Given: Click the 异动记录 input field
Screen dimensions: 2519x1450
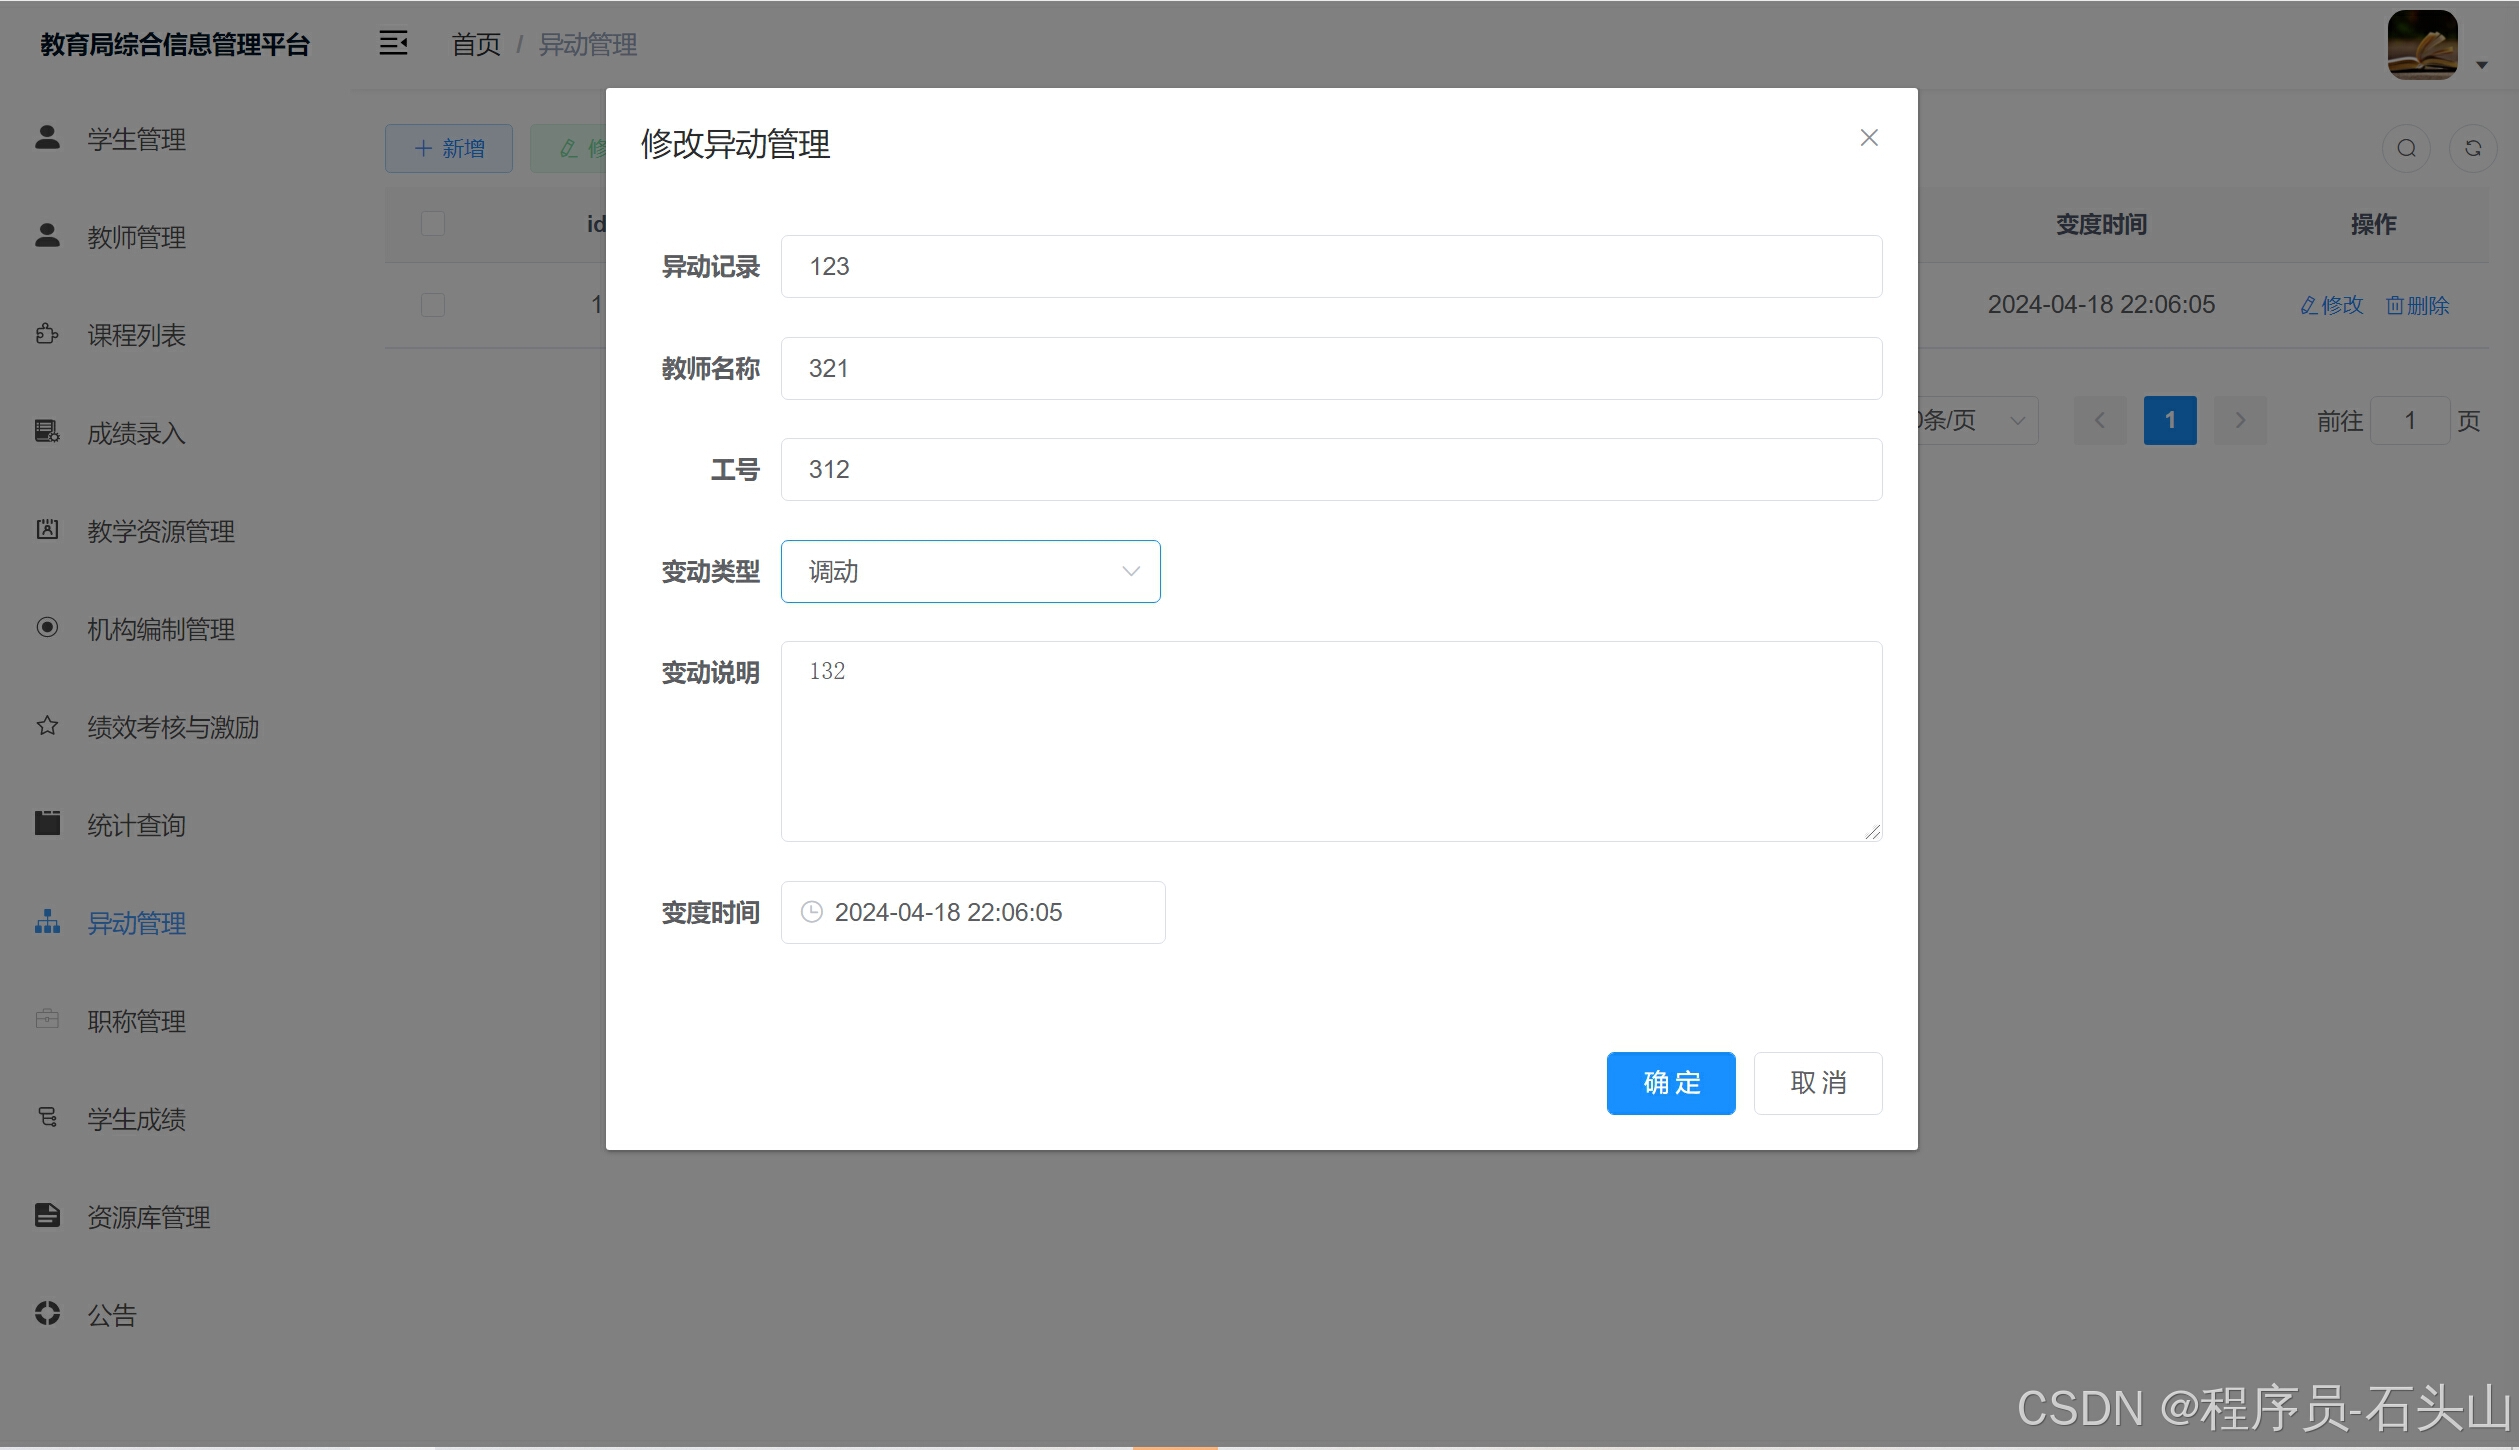Looking at the screenshot, I should coord(1329,266).
